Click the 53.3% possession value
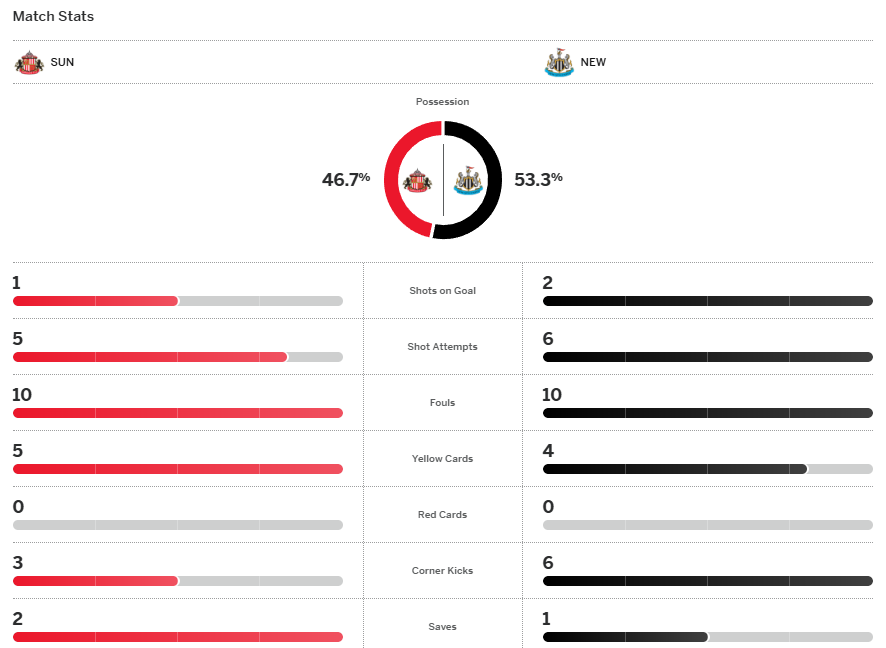Screen dimensions: 886x648 538,180
